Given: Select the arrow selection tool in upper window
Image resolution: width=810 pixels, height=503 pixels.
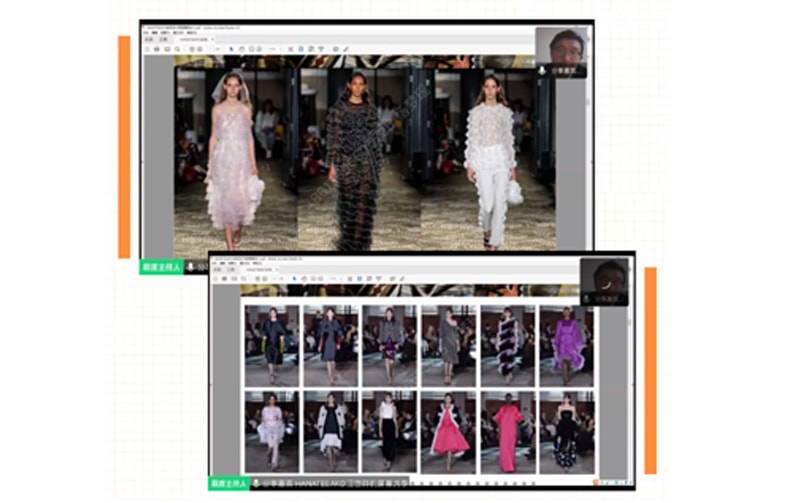Looking at the screenshot, I should point(231,49).
